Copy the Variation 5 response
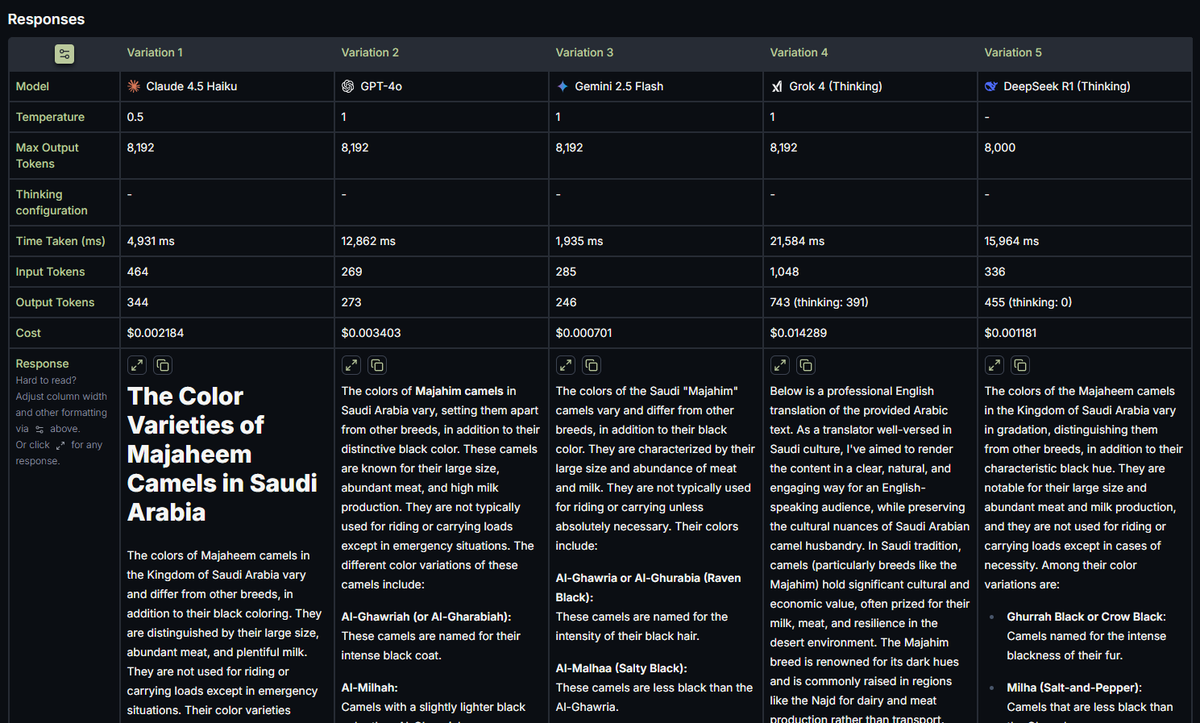 pos(1020,365)
